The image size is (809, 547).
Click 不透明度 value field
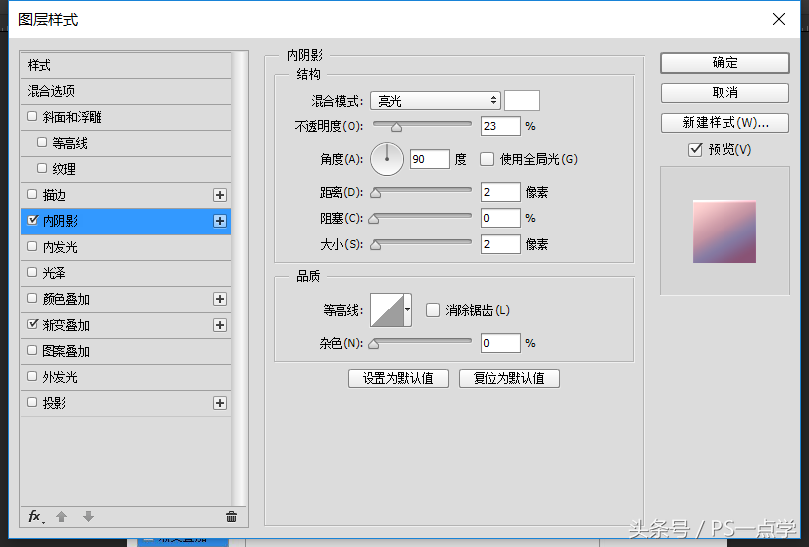point(500,126)
